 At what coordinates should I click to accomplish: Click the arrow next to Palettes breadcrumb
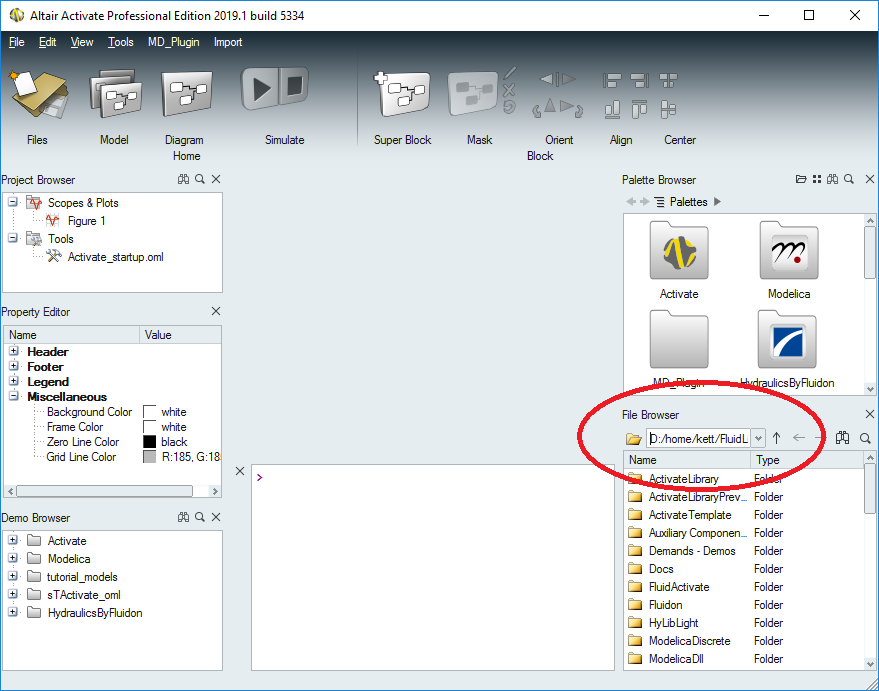click(x=718, y=202)
